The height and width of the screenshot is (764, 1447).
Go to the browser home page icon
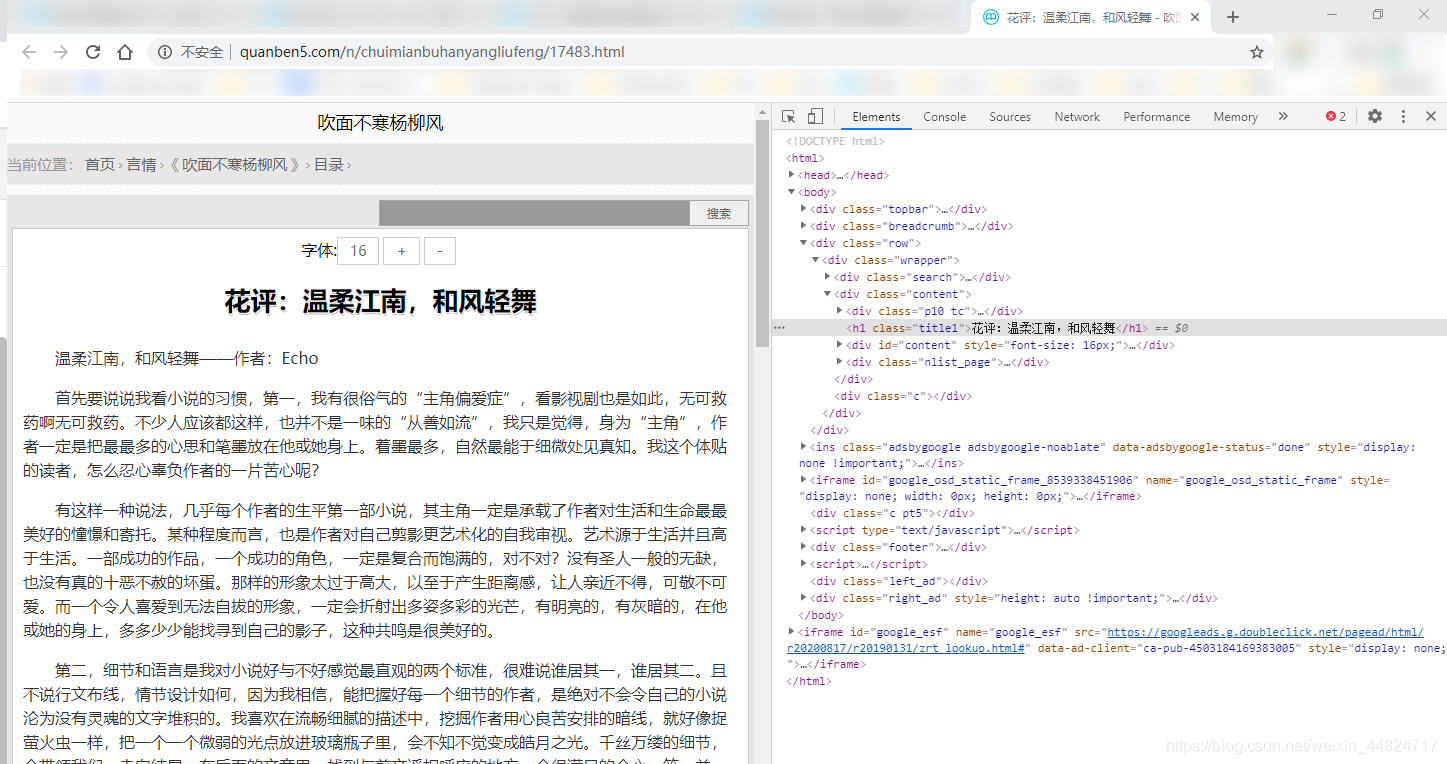tap(125, 52)
